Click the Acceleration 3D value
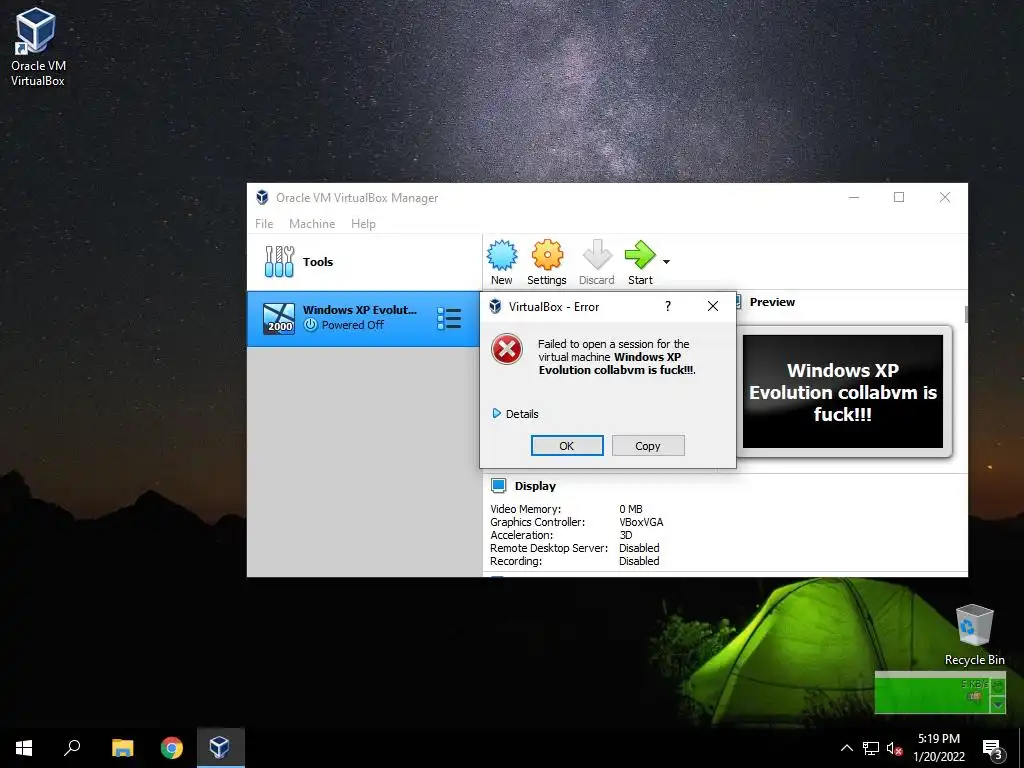Viewport: 1024px width, 768px height. (x=626, y=535)
